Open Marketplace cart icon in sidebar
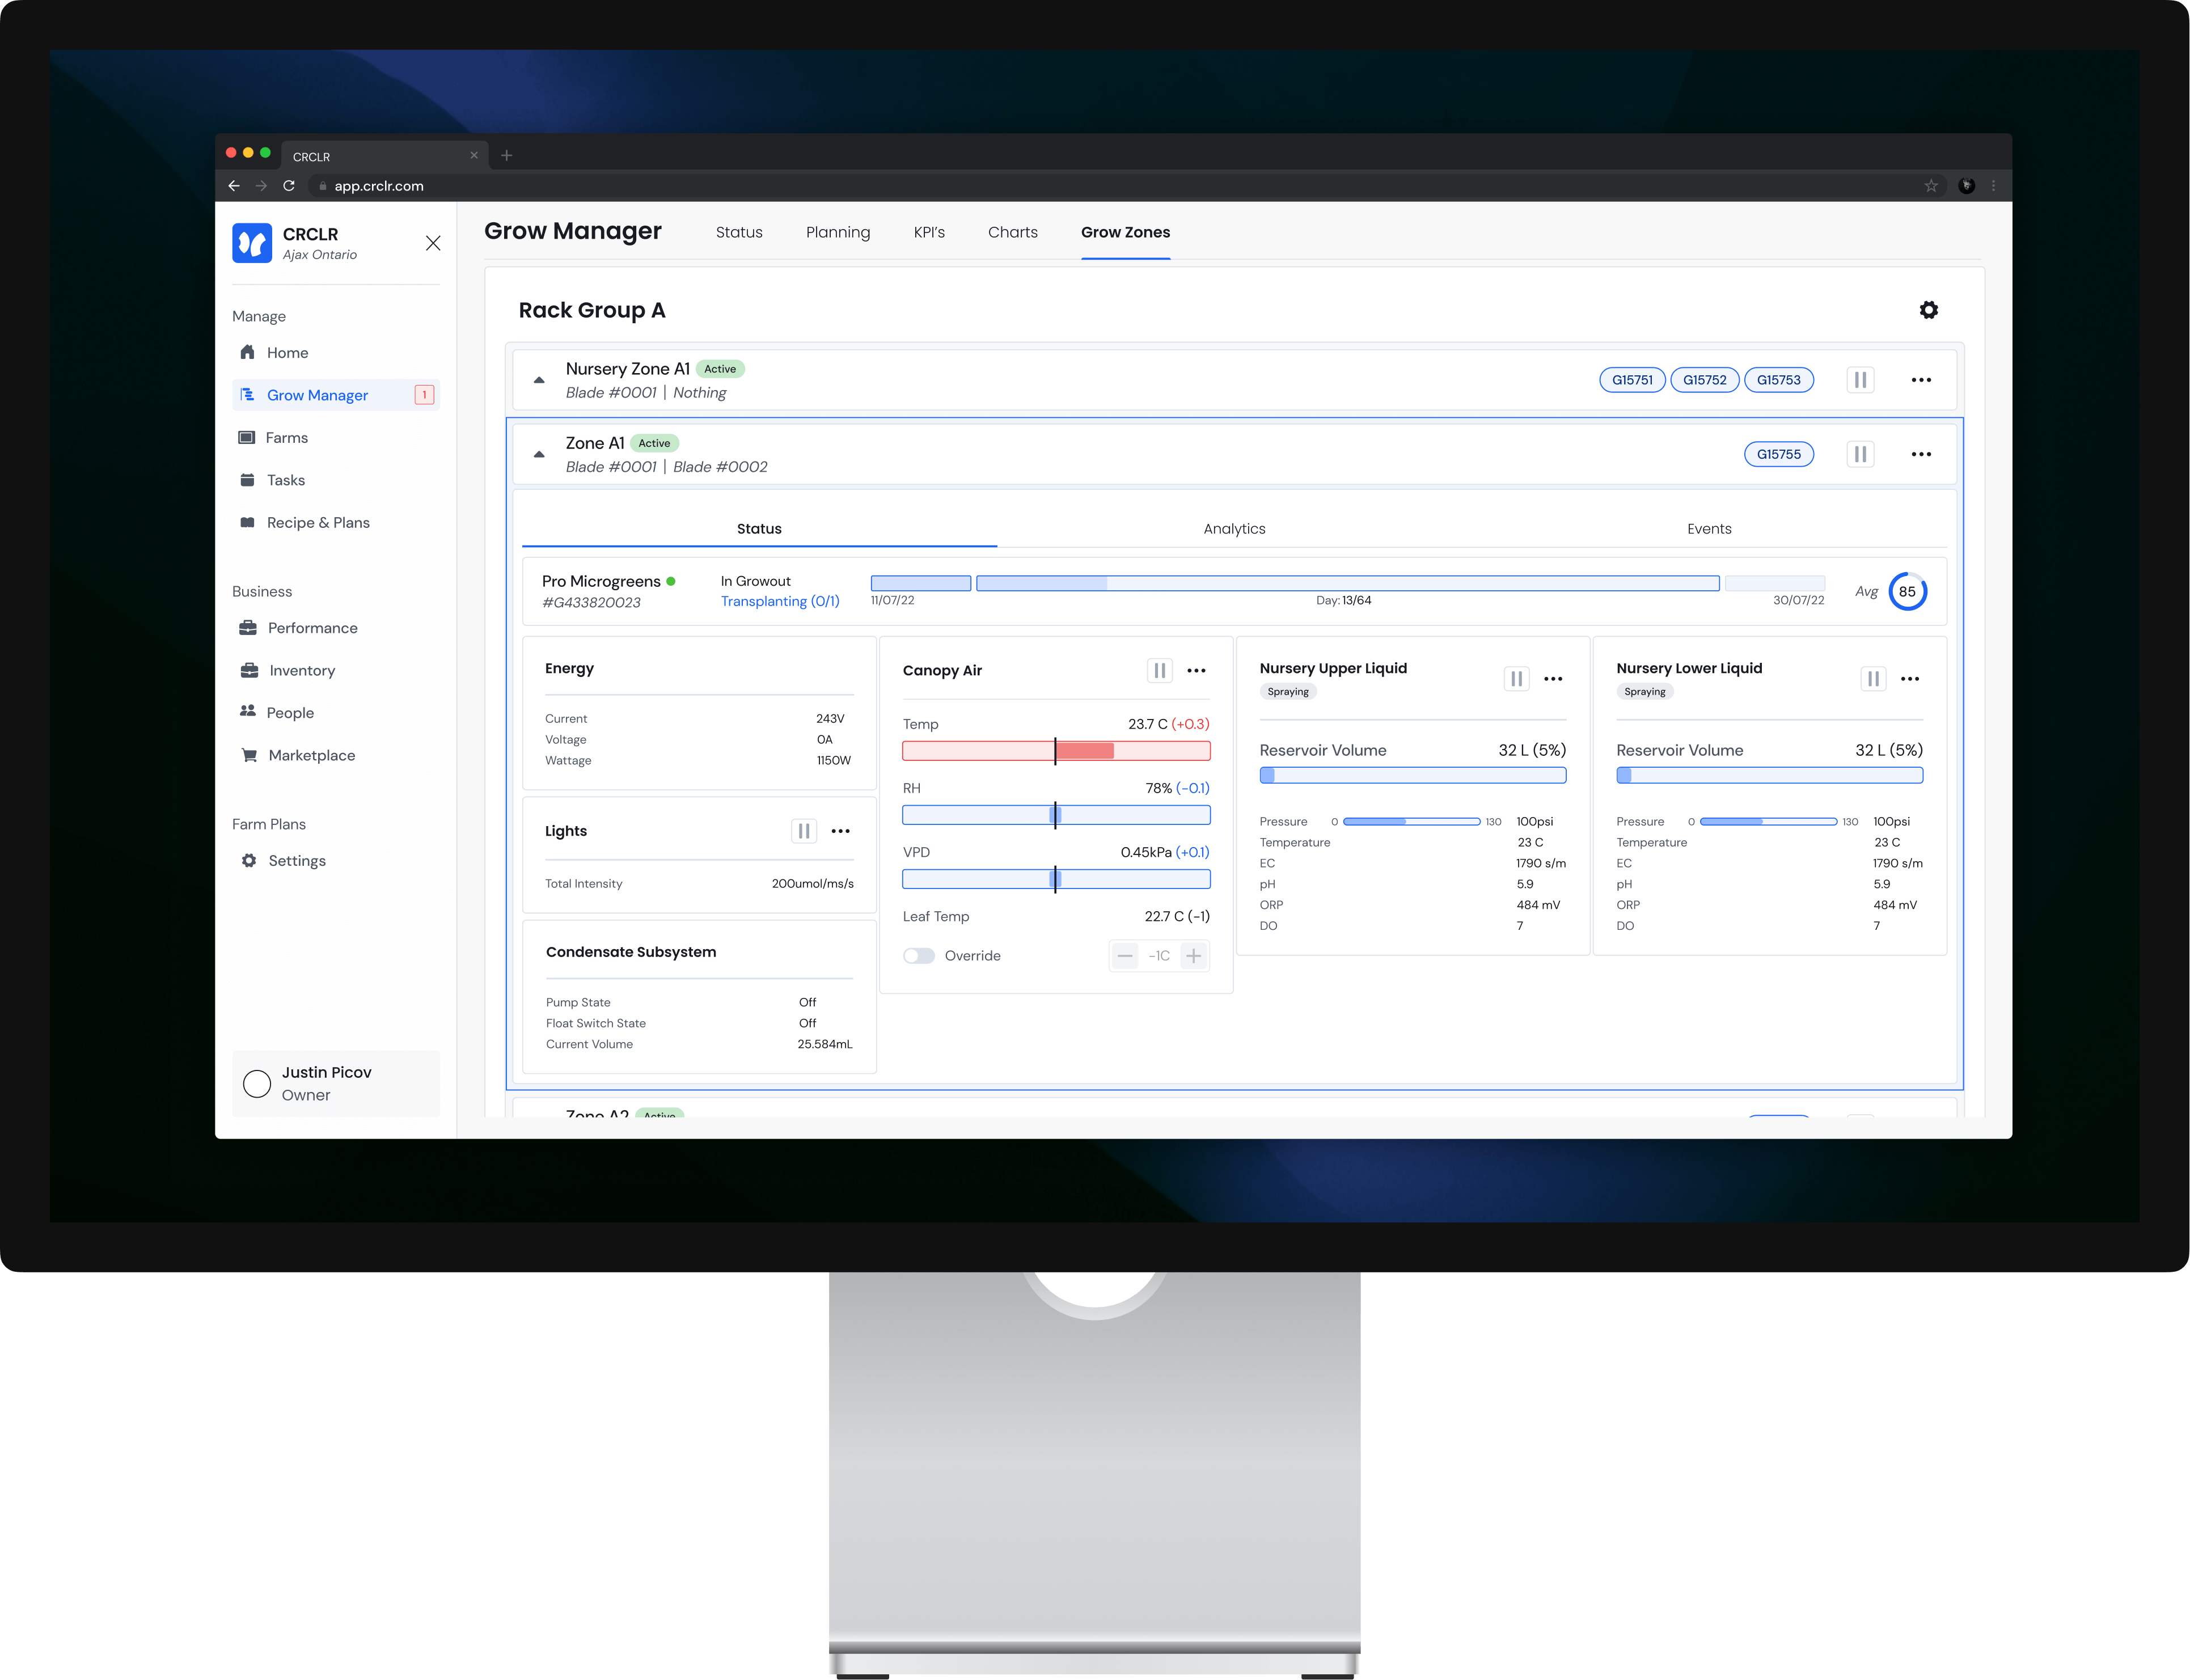The image size is (2190, 1680). 249,755
